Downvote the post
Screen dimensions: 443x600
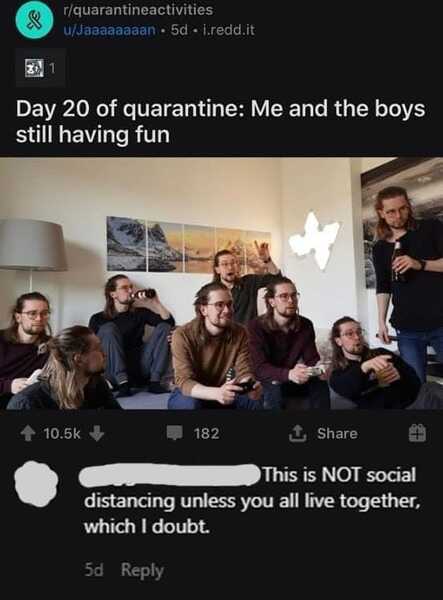pos(96,434)
